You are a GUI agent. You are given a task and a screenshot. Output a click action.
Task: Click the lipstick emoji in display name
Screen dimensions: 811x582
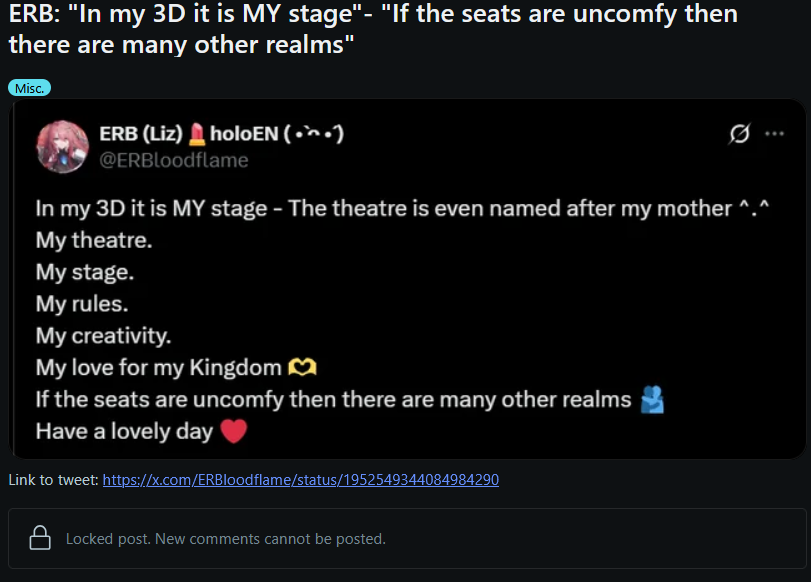point(195,134)
